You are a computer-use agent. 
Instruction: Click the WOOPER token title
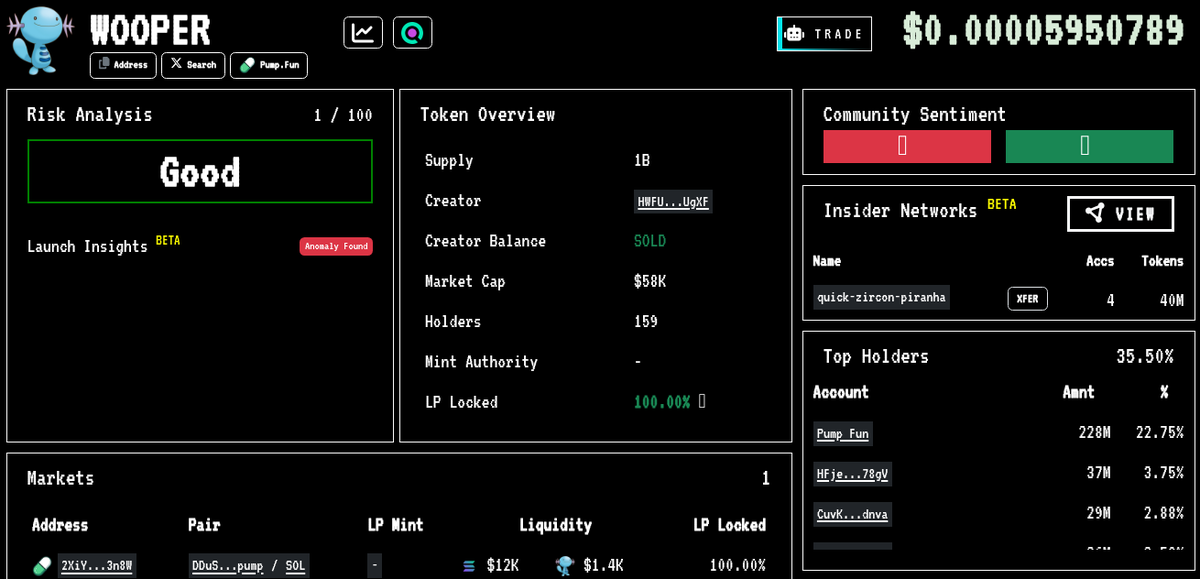pos(150,29)
